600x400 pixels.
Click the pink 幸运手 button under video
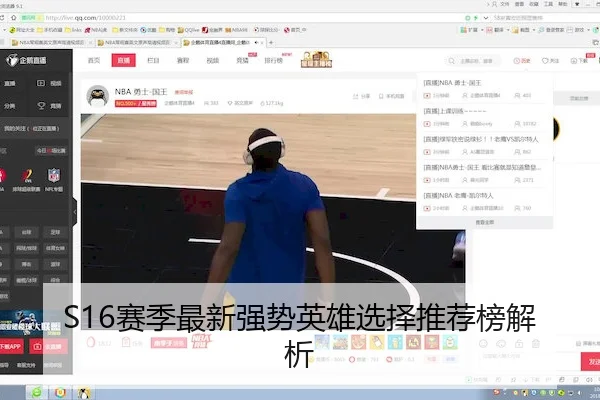pyautogui.click(x=169, y=343)
